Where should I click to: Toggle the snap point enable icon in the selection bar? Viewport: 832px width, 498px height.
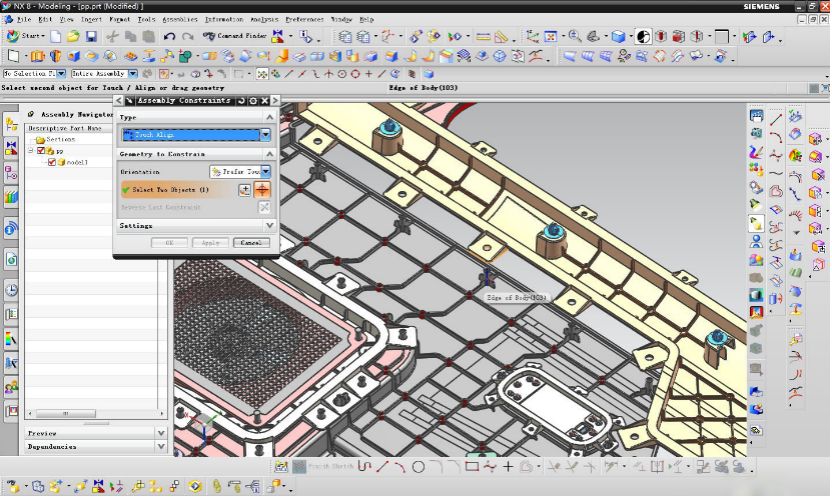[262, 74]
